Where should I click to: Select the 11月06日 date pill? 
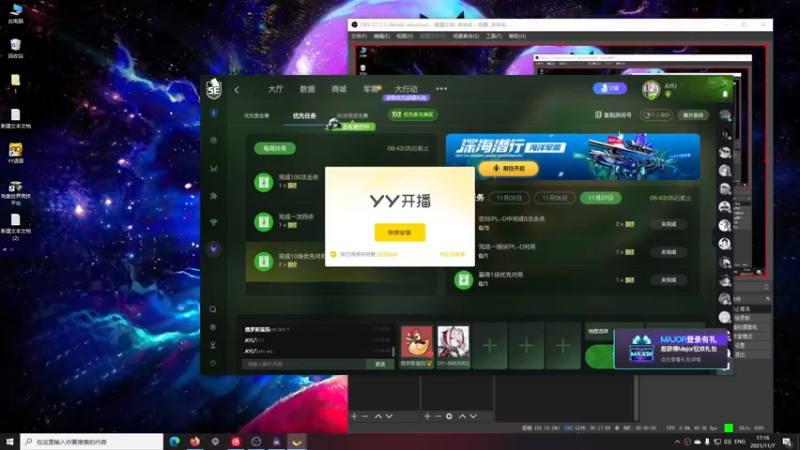555,198
